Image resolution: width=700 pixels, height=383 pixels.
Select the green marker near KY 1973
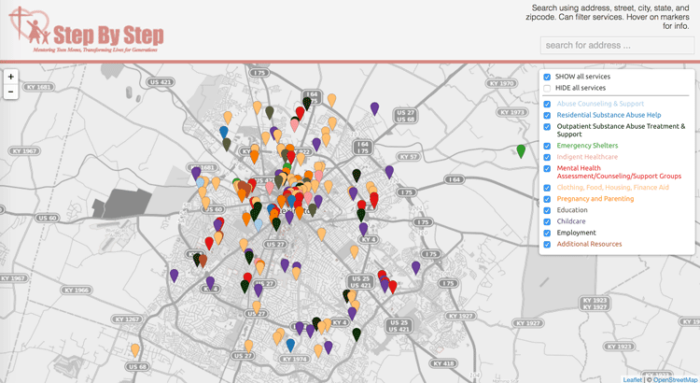(x=521, y=151)
